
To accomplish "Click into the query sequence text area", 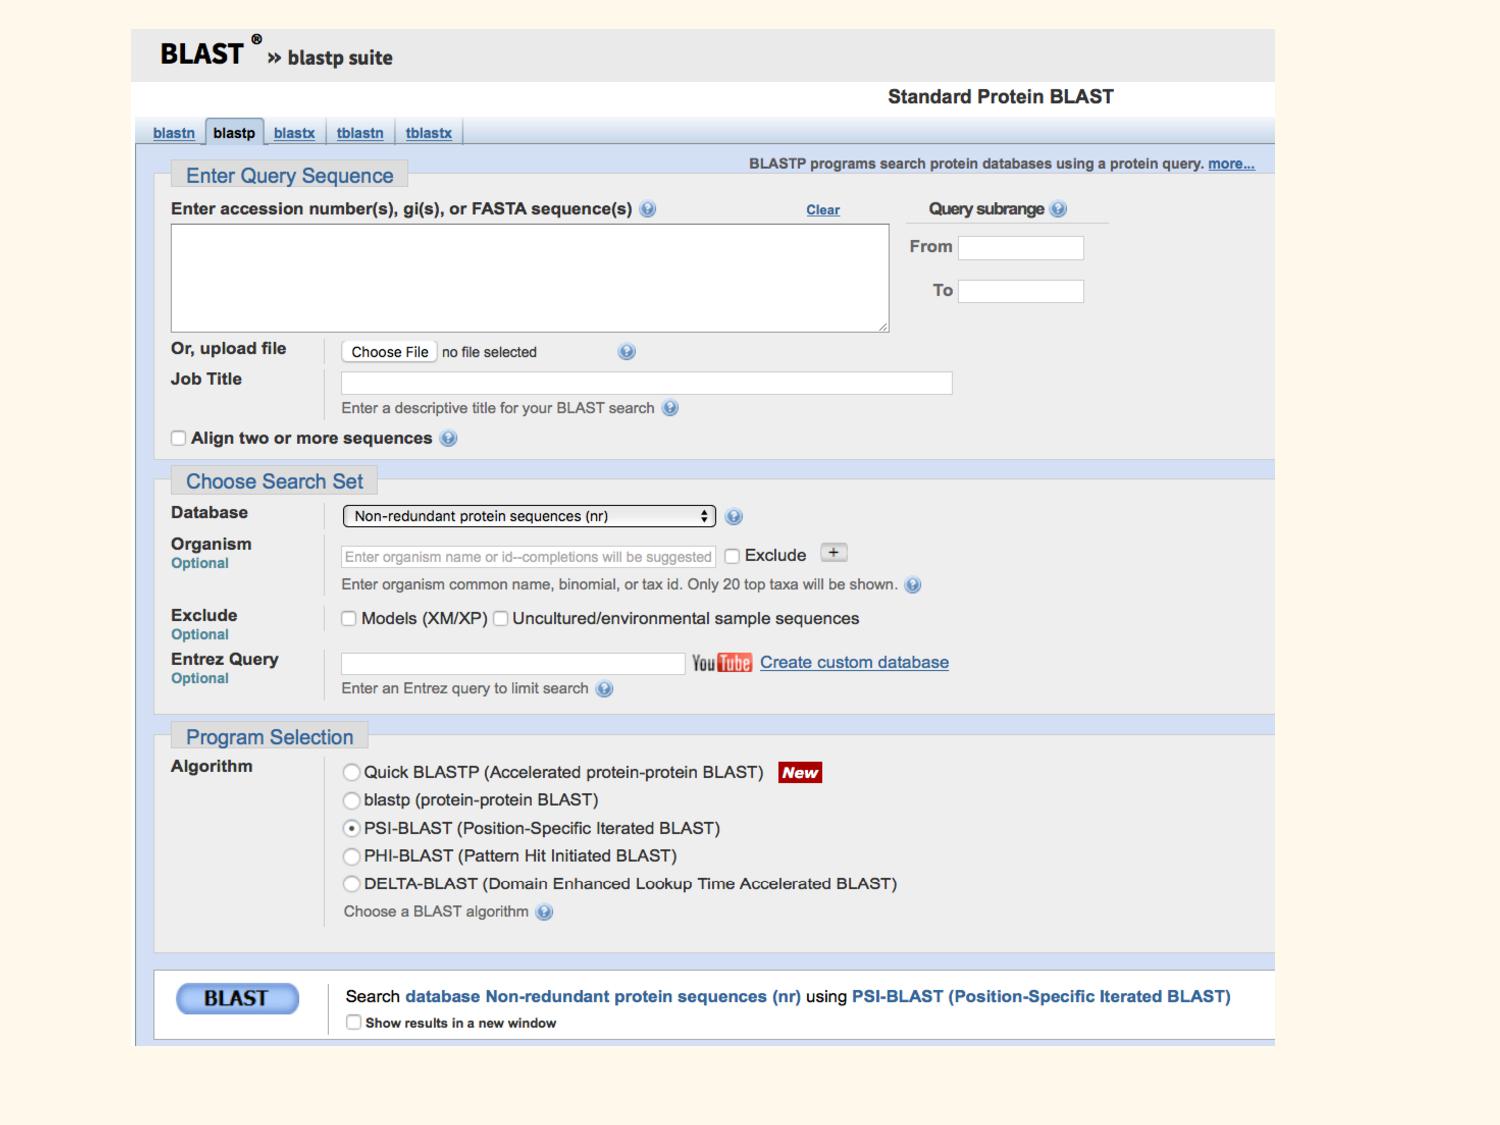I will [x=530, y=278].
